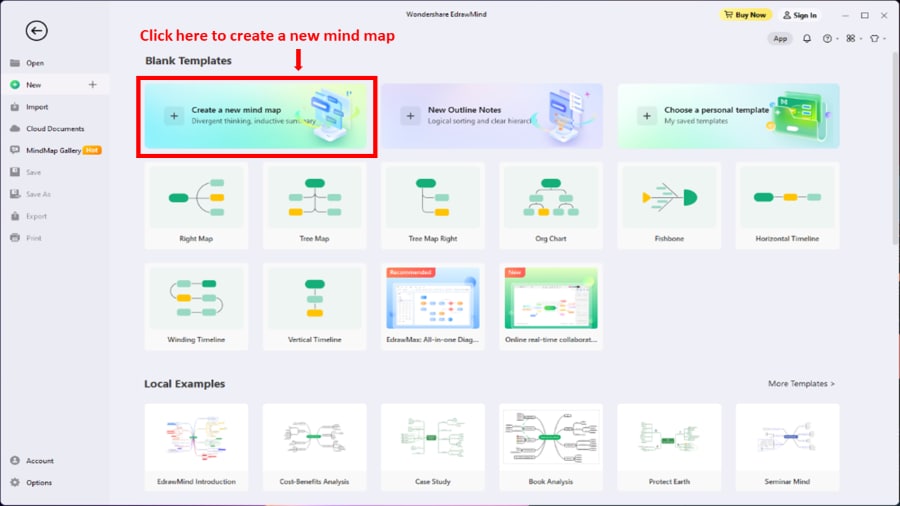Select the Org Chart template
900x506 pixels.
pos(551,206)
